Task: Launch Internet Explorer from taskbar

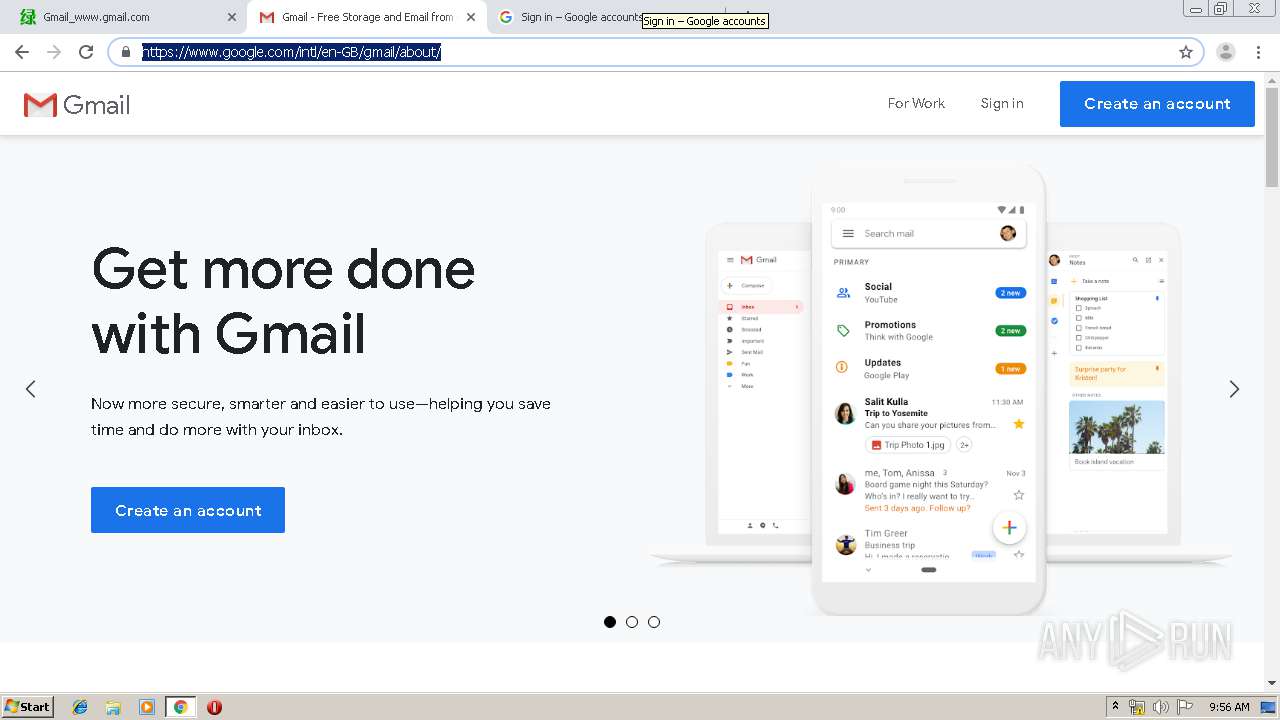Action: click(80, 707)
